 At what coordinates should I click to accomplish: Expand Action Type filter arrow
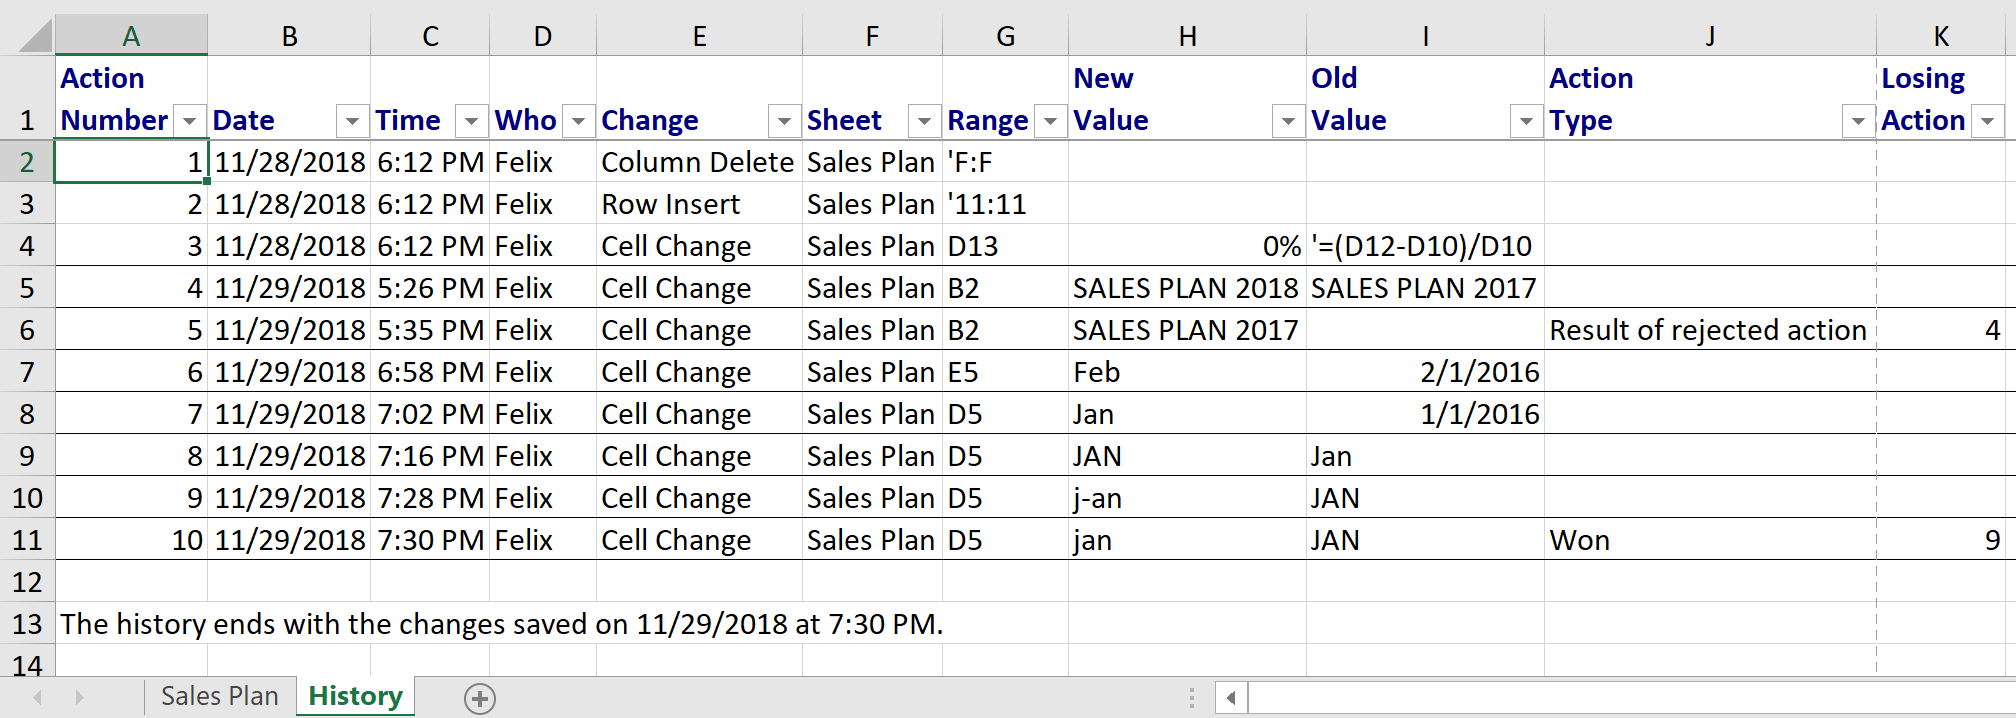tap(1857, 122)
